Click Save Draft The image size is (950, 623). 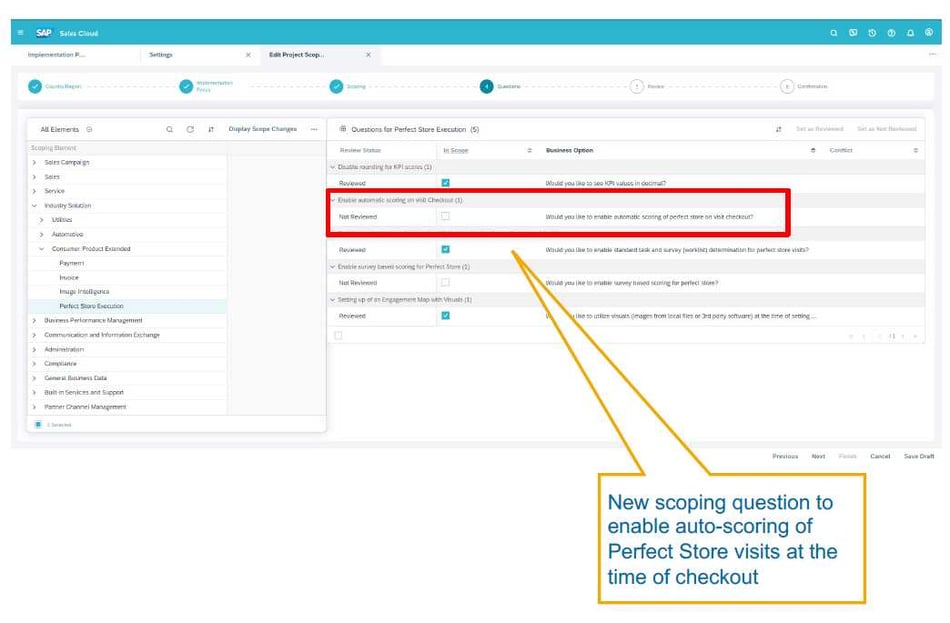pyautogui.click(x=918, y=456)
